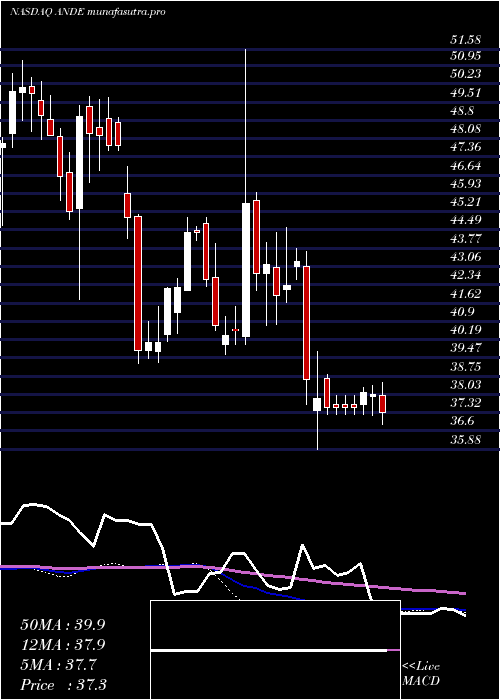The height and width of the screenshot is (700, 500).
Task: Click the 48.08 price axis label
Action: click(x=466, y=129)
